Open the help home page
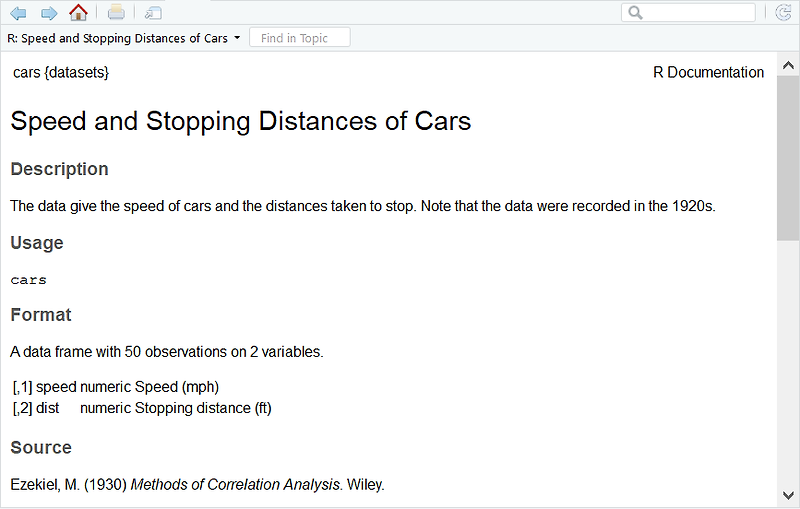This screenshot has height=509, width=800. click(x=78, y=12)
